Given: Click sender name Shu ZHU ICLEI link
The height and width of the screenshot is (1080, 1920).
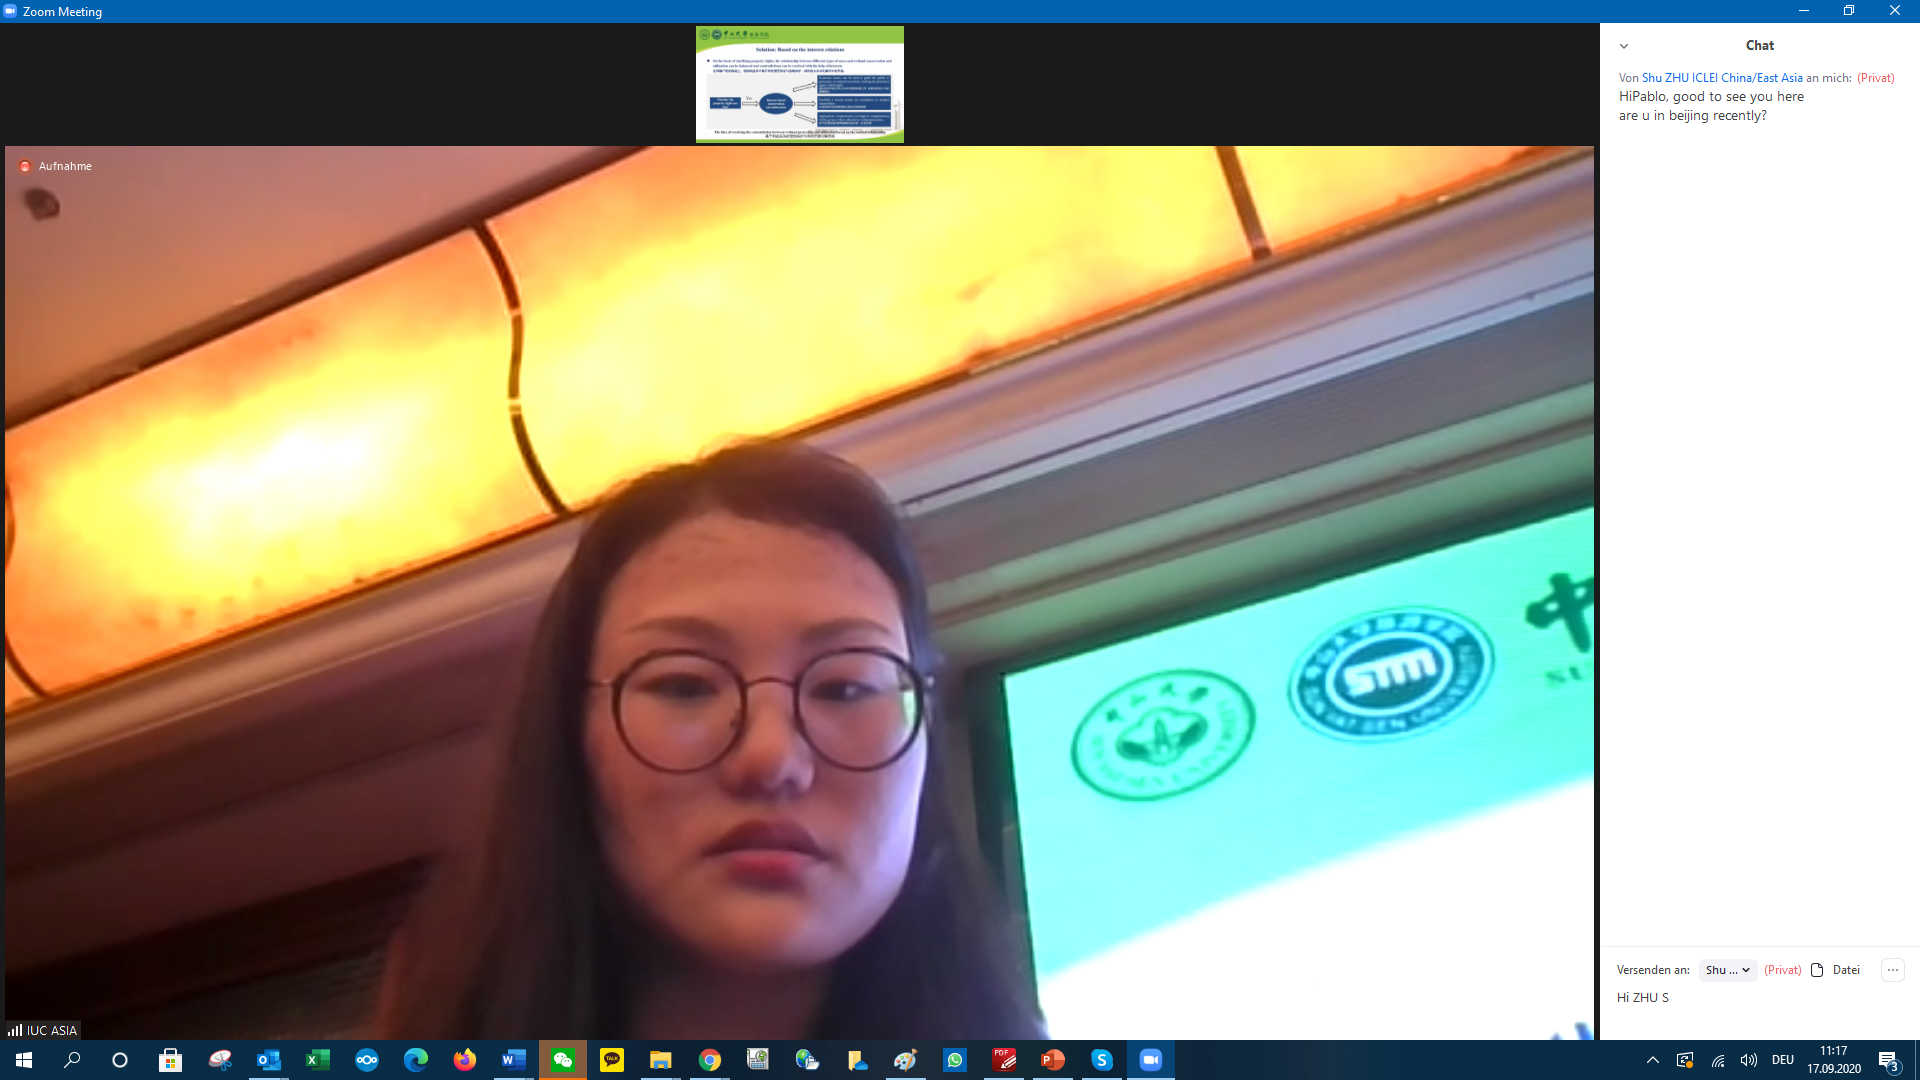Looking at the screenshot, I should (x=1721, y=78).
